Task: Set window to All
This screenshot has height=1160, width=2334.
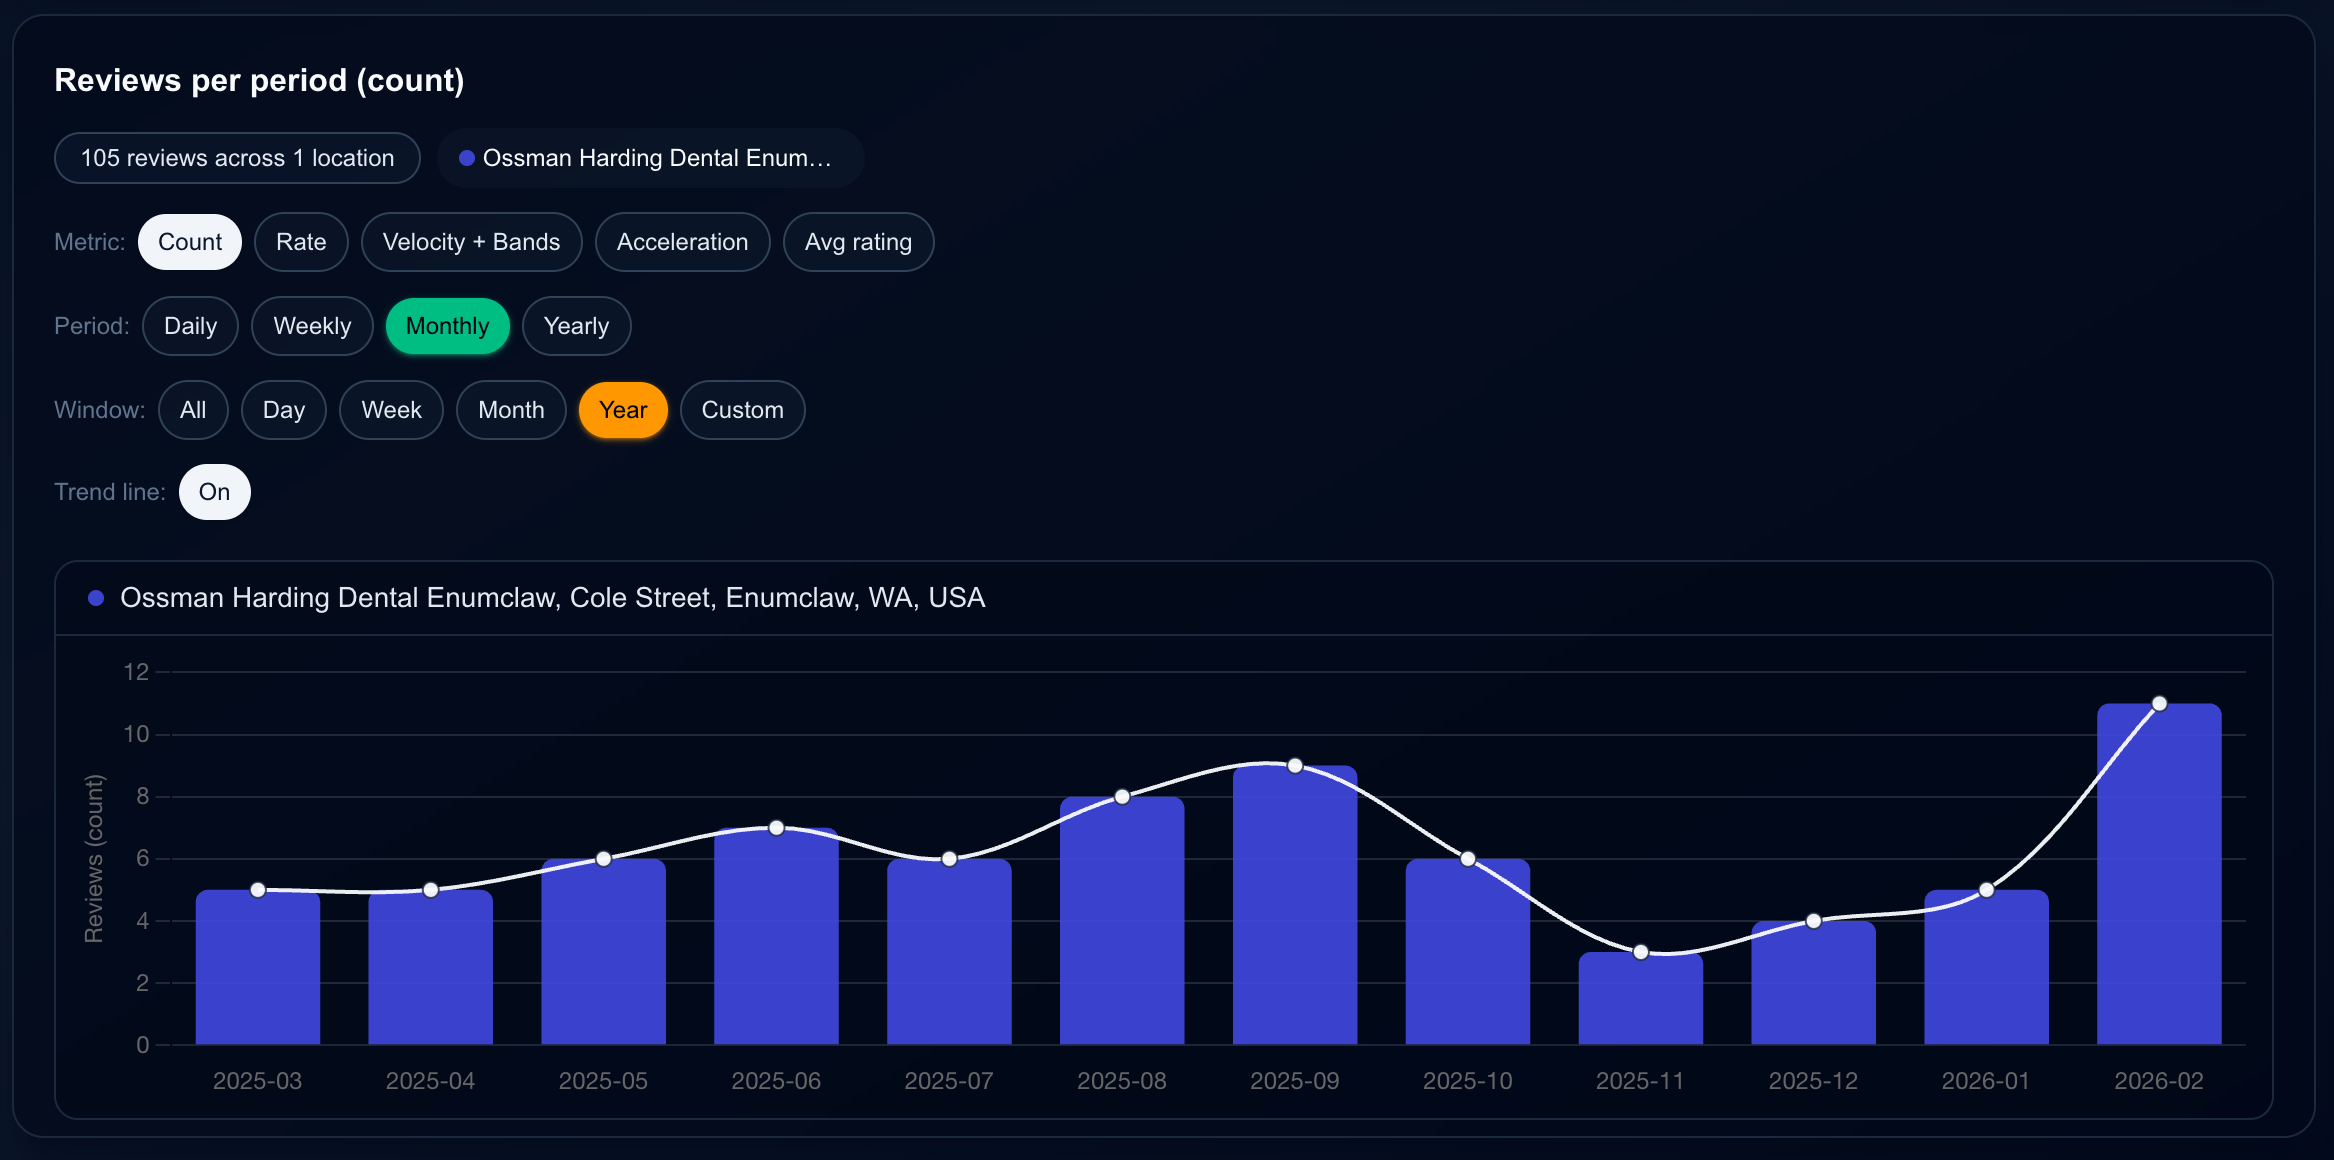Action: pyautogui.click(x=193, y=410)
